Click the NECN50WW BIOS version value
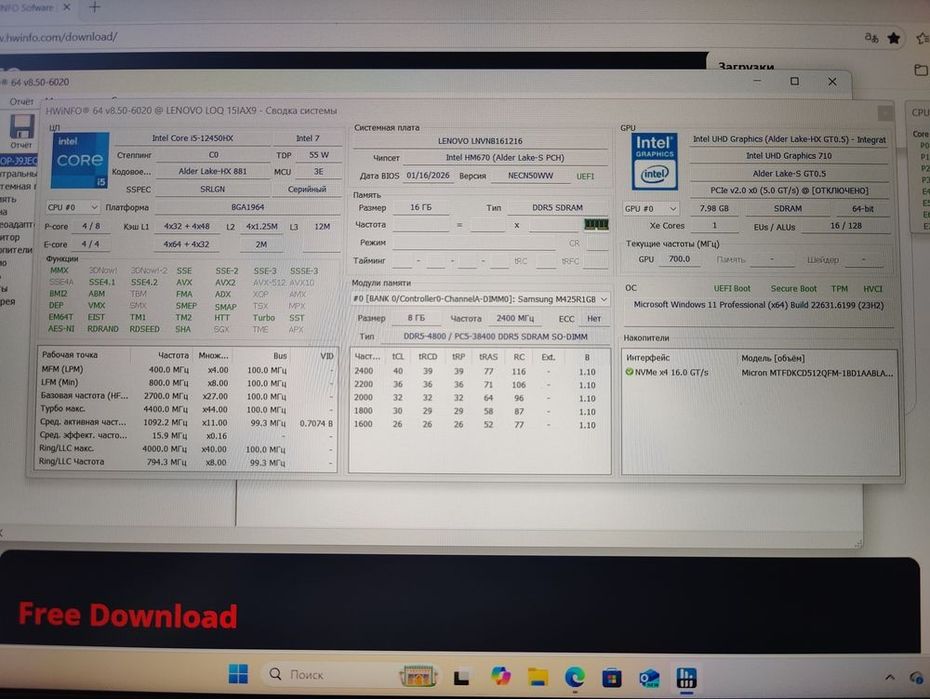The height and width of the screenshot is (699, 930). (530, 175)
